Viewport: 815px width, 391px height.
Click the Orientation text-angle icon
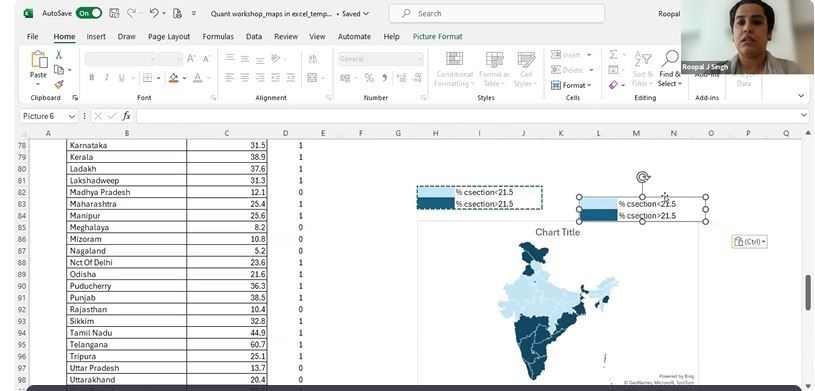[x=276, y=59]
